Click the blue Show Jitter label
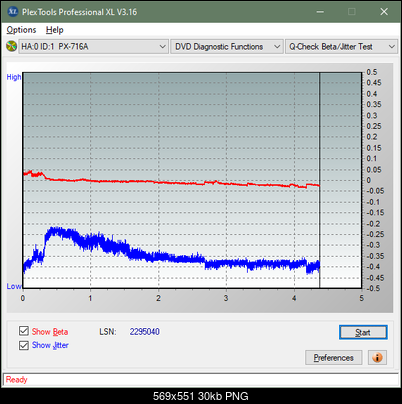The width and height of the screenshot is (402, 404). 50,345
